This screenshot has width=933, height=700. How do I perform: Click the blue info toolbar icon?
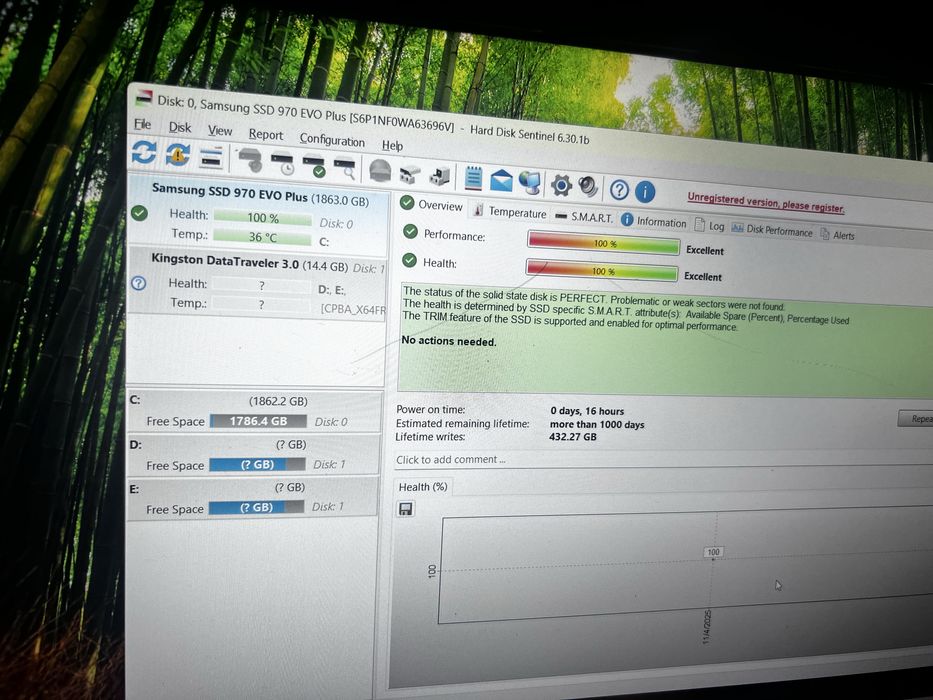click(x=645, y=192)
